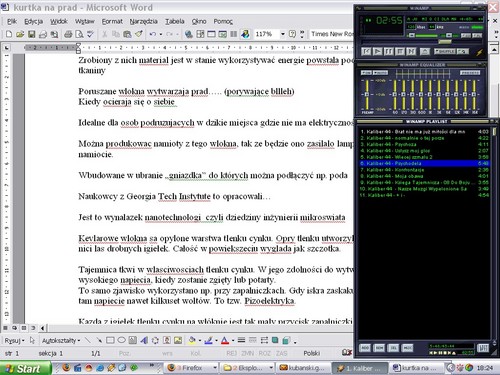Viewport: 500px width, 375px height.
Task: Toggle the Winamp repeat button
Action: click(x=462, y=51)
